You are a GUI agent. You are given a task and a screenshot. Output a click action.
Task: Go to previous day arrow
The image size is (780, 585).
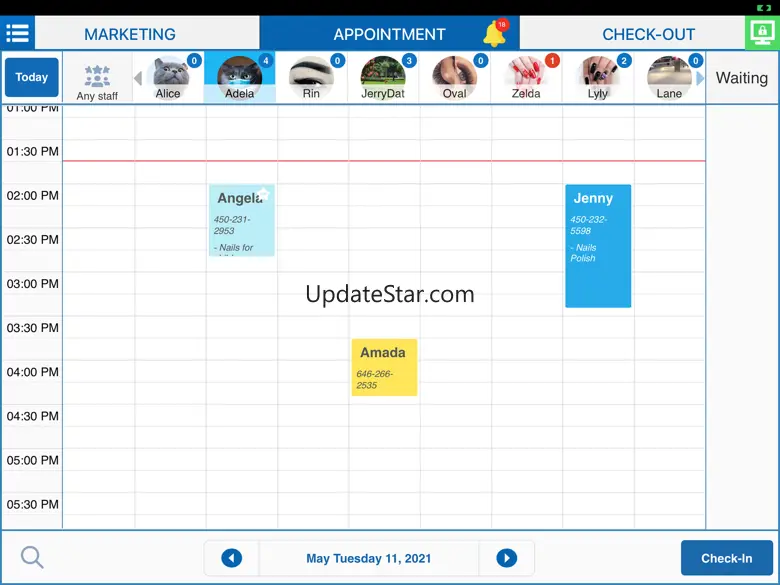(232, 558)
